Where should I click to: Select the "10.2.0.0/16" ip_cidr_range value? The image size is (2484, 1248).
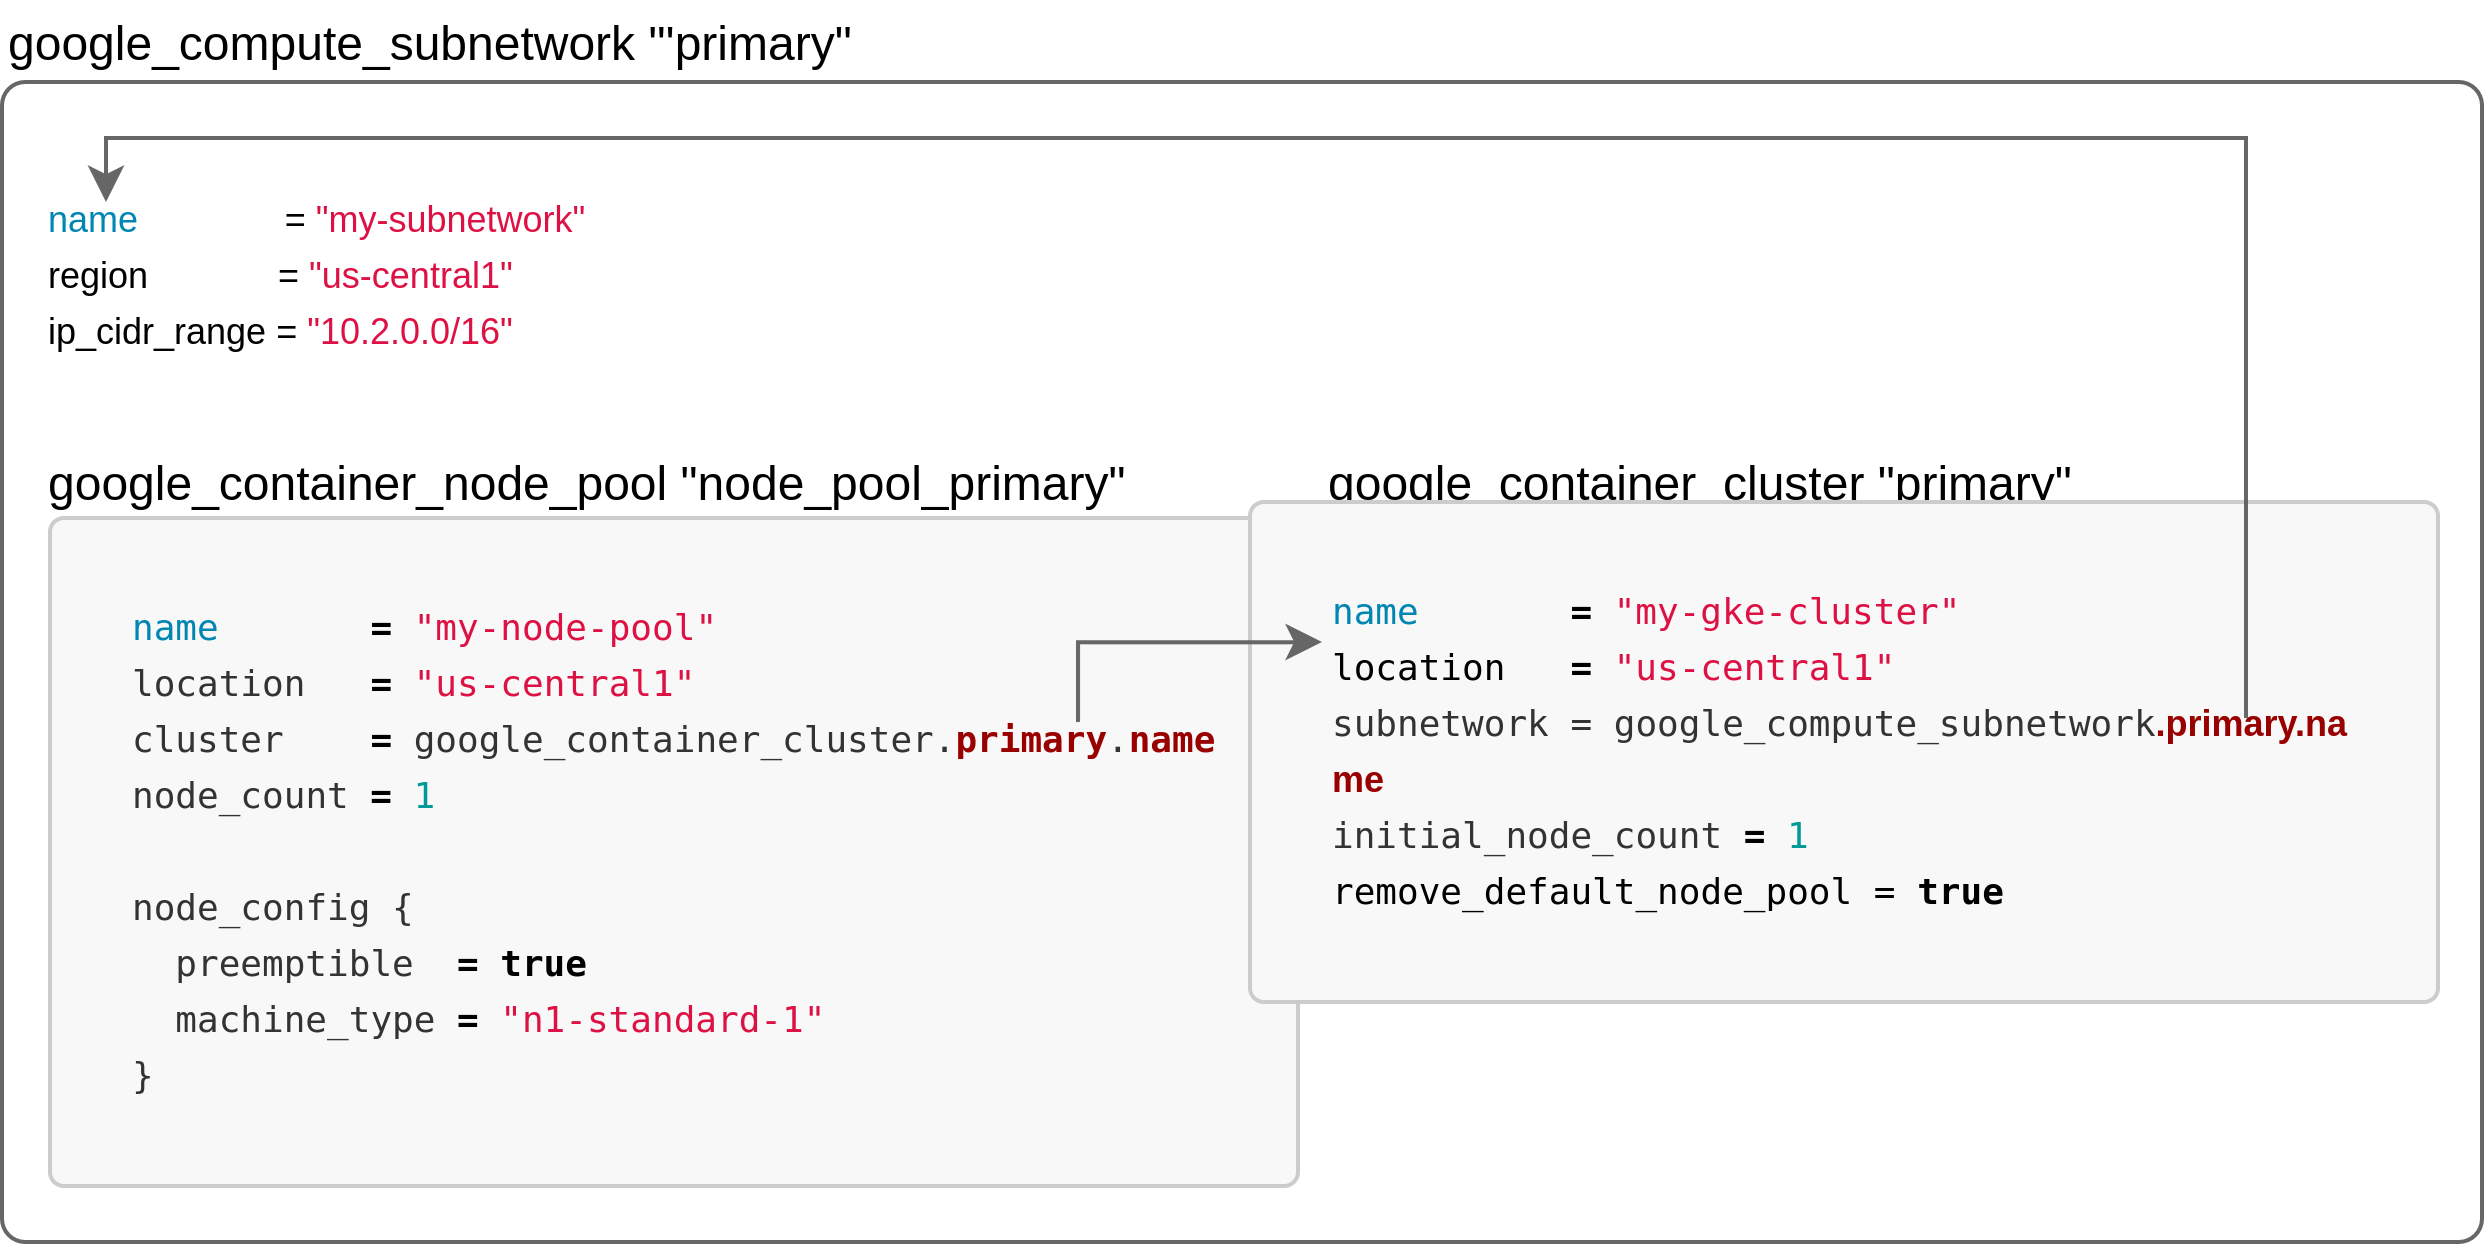point(409,332)
